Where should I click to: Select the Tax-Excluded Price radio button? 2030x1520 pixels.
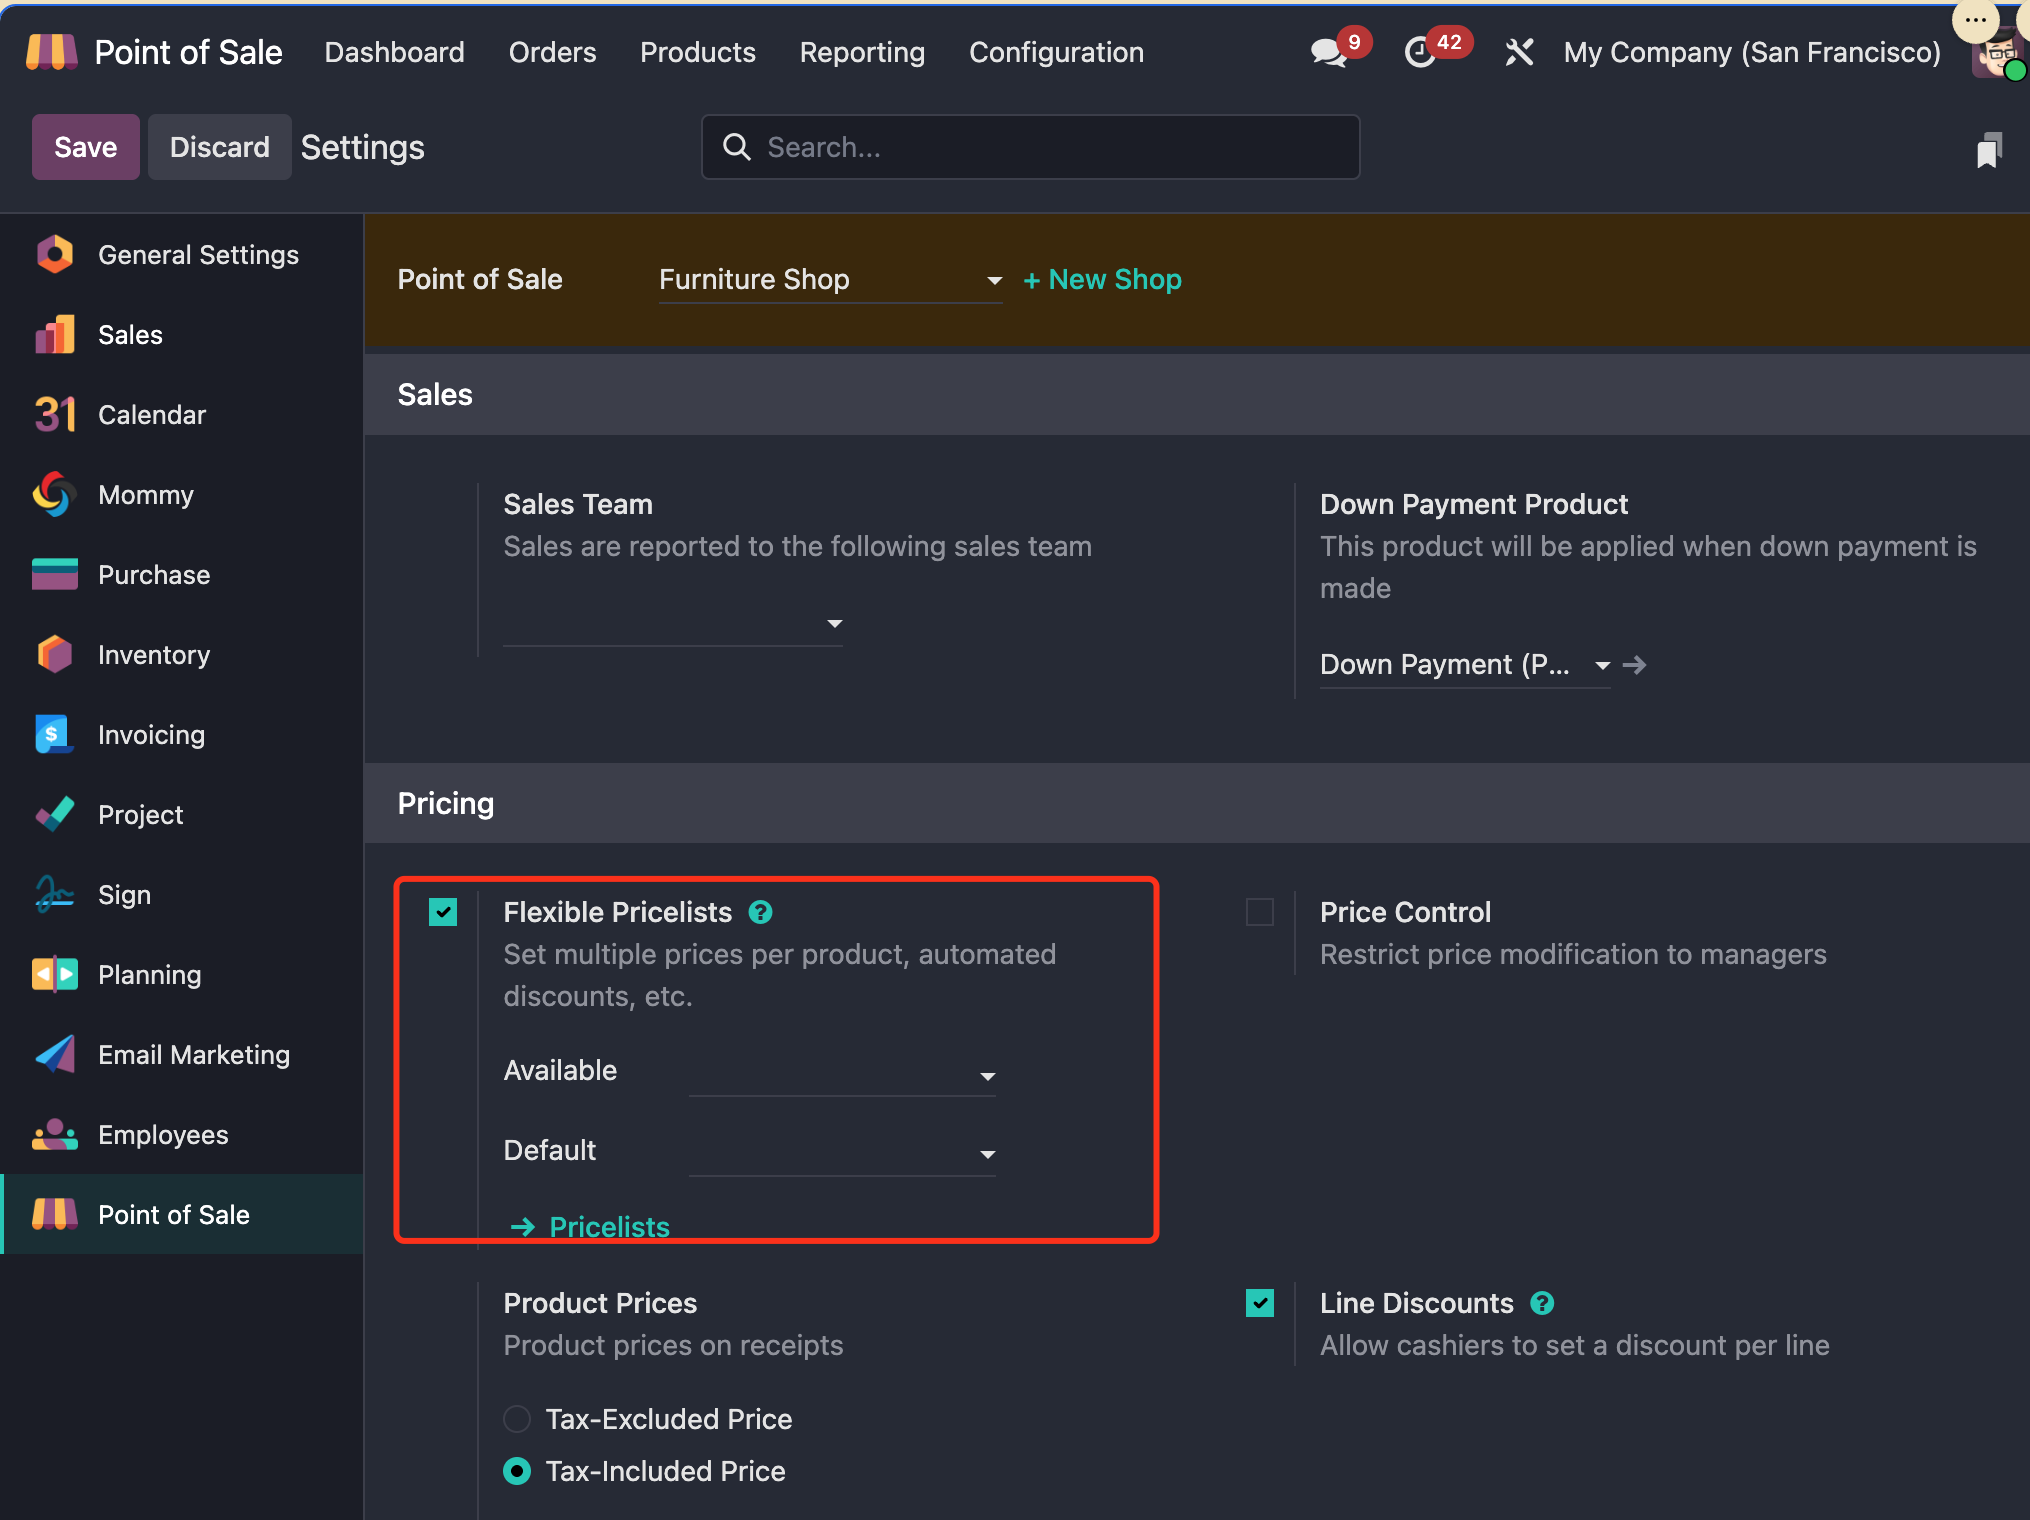click(x=517, y=1419)
